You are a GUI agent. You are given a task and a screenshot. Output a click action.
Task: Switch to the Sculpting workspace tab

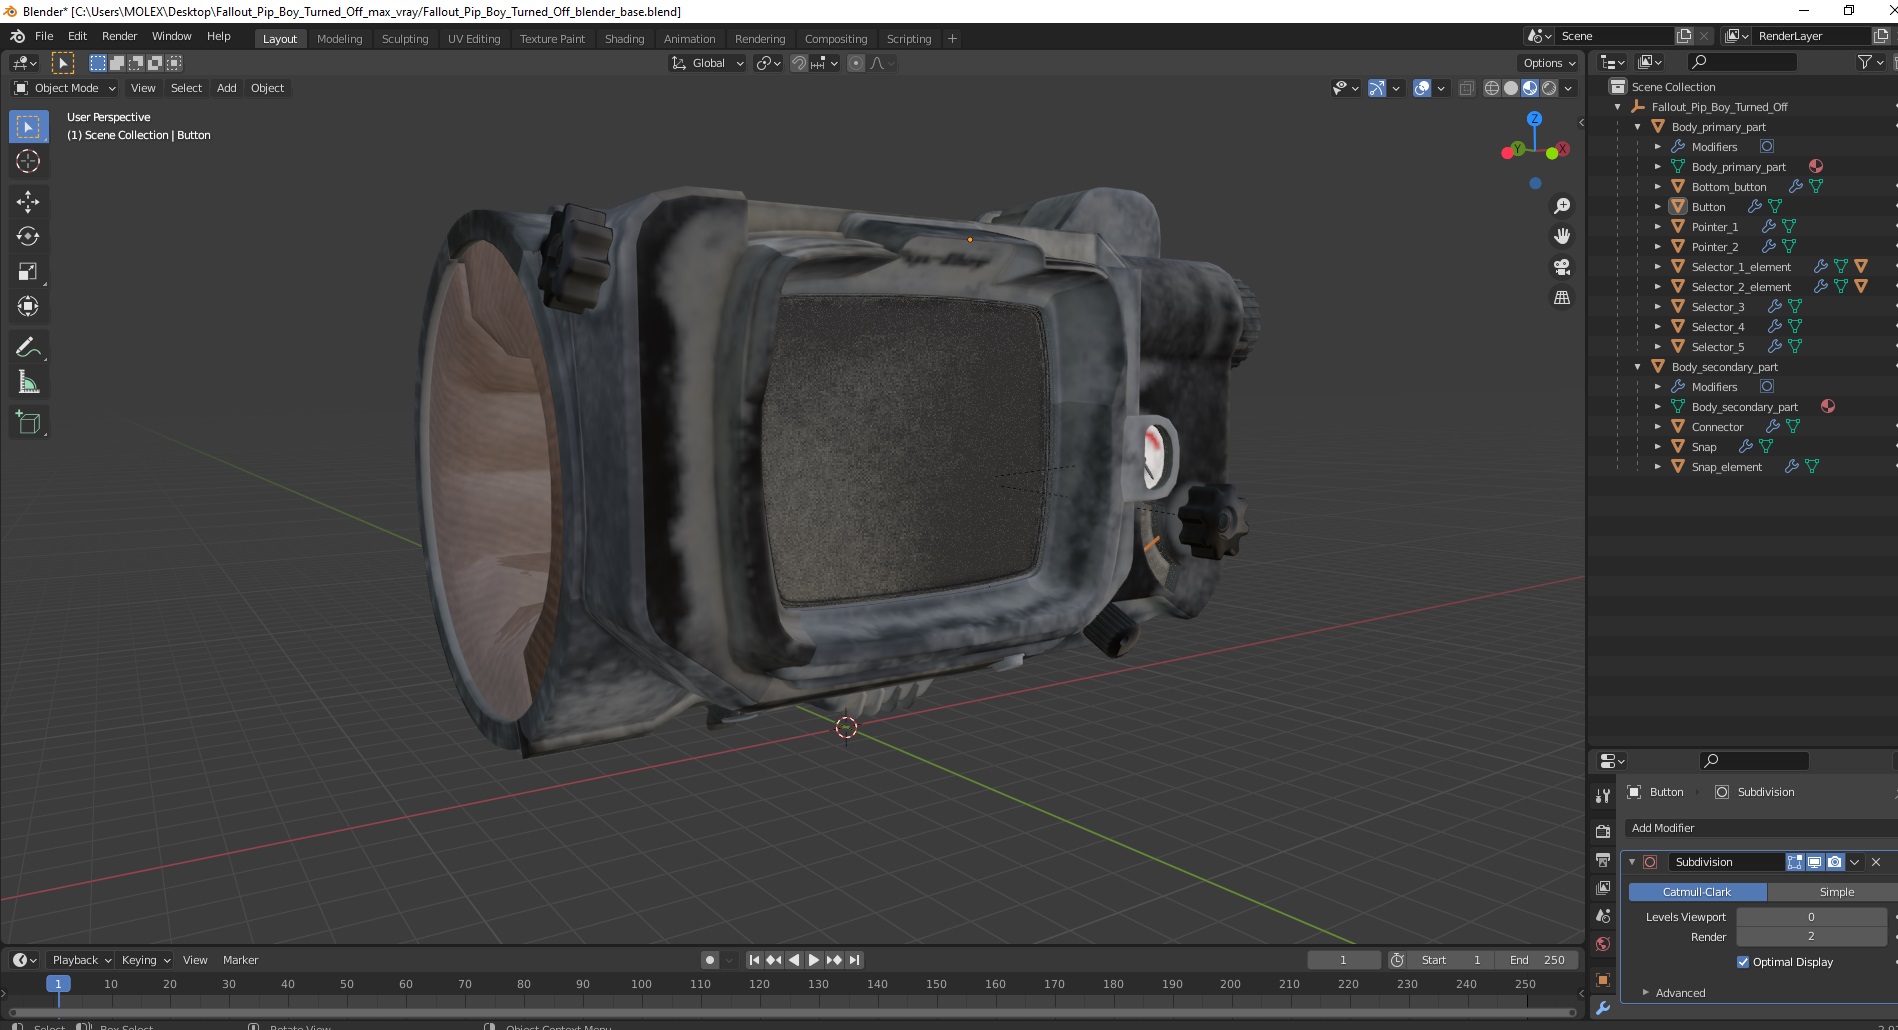405,39
